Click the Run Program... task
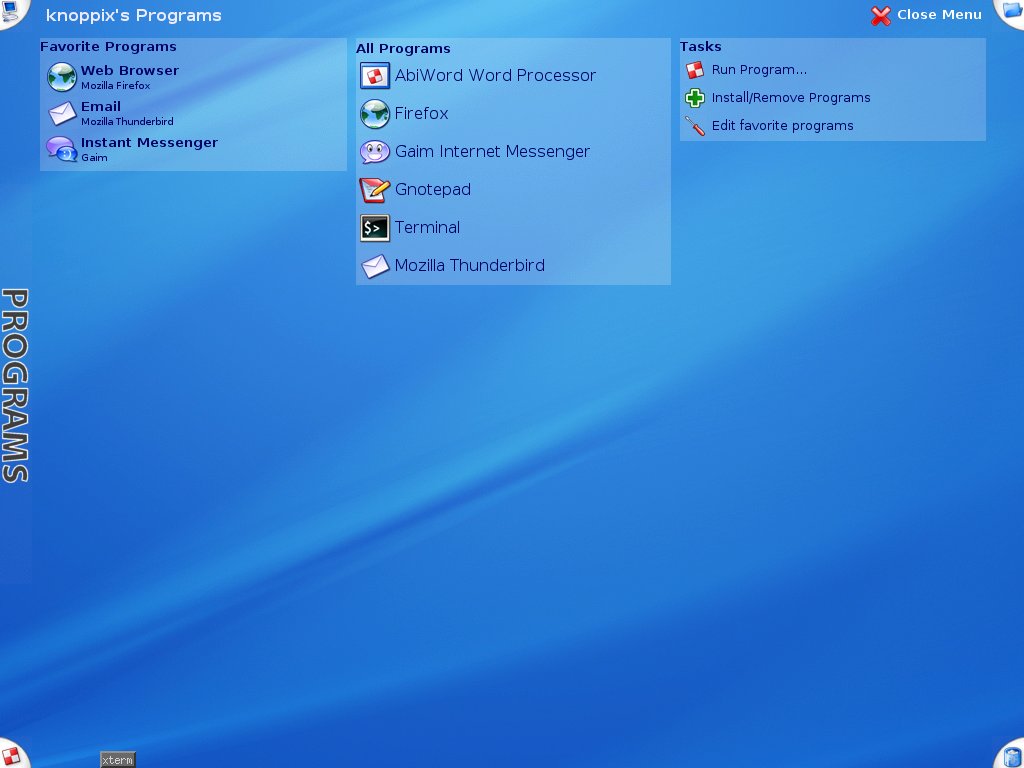Viewport: 1024px width, 768px height. tap(759, 70)
